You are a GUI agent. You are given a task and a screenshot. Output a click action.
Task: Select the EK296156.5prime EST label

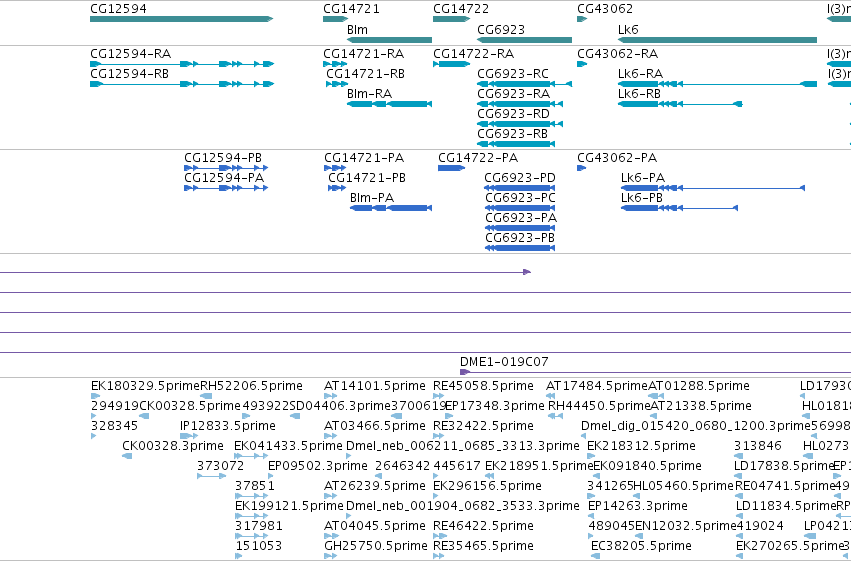click(487, 486)
